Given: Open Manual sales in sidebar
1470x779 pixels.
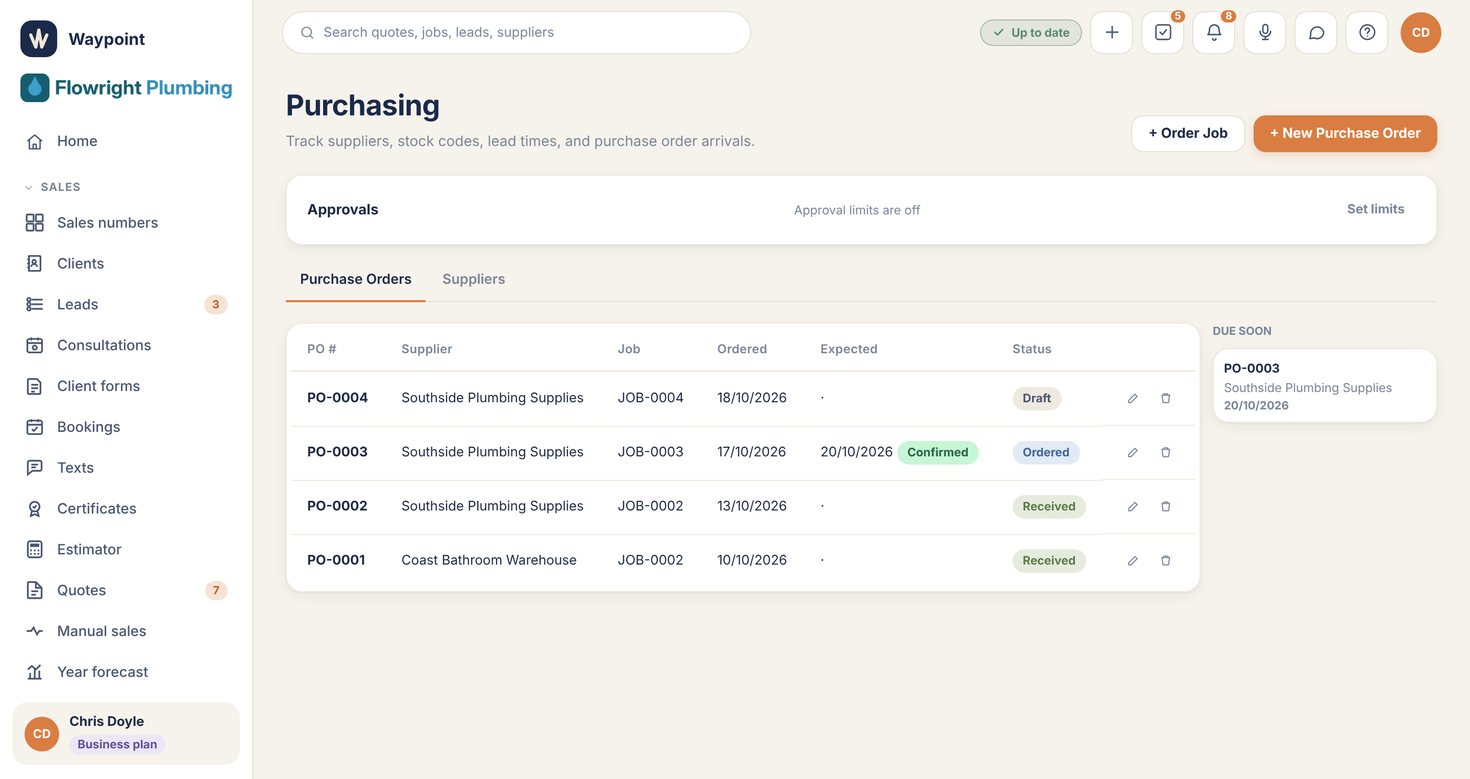Looking at the screenshot, I should [x=126, y=631].
